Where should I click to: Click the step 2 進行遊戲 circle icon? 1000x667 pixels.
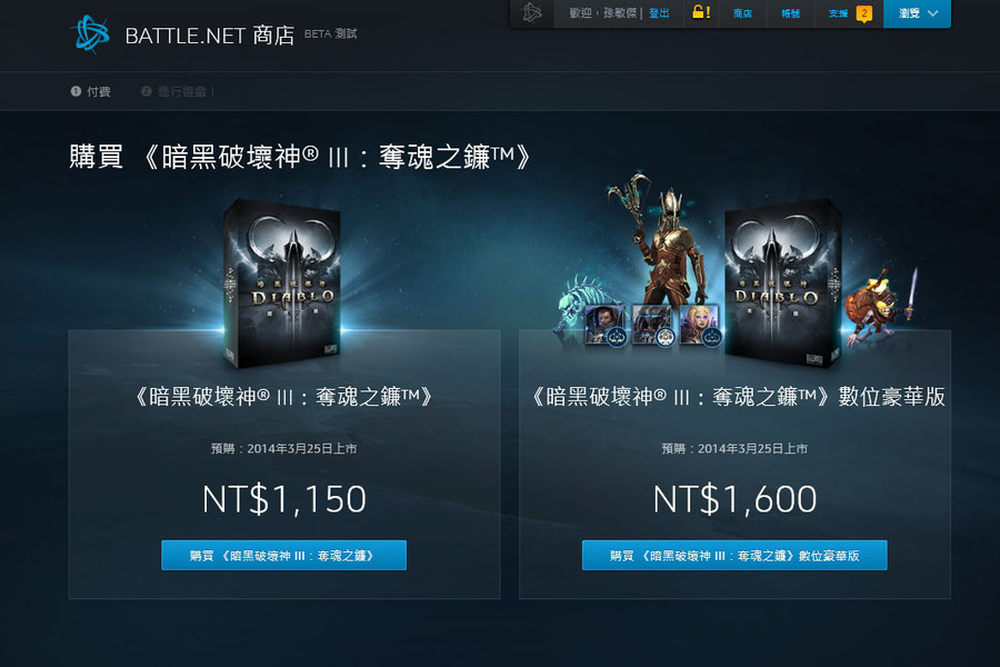[x=146, y=91]
